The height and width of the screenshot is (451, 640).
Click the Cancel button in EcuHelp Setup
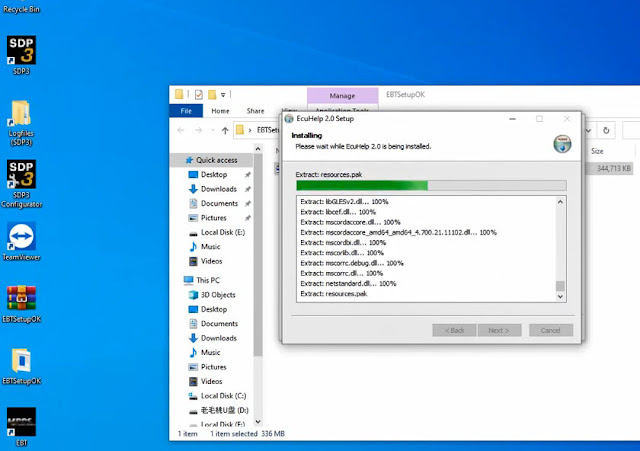coord(551,330)
